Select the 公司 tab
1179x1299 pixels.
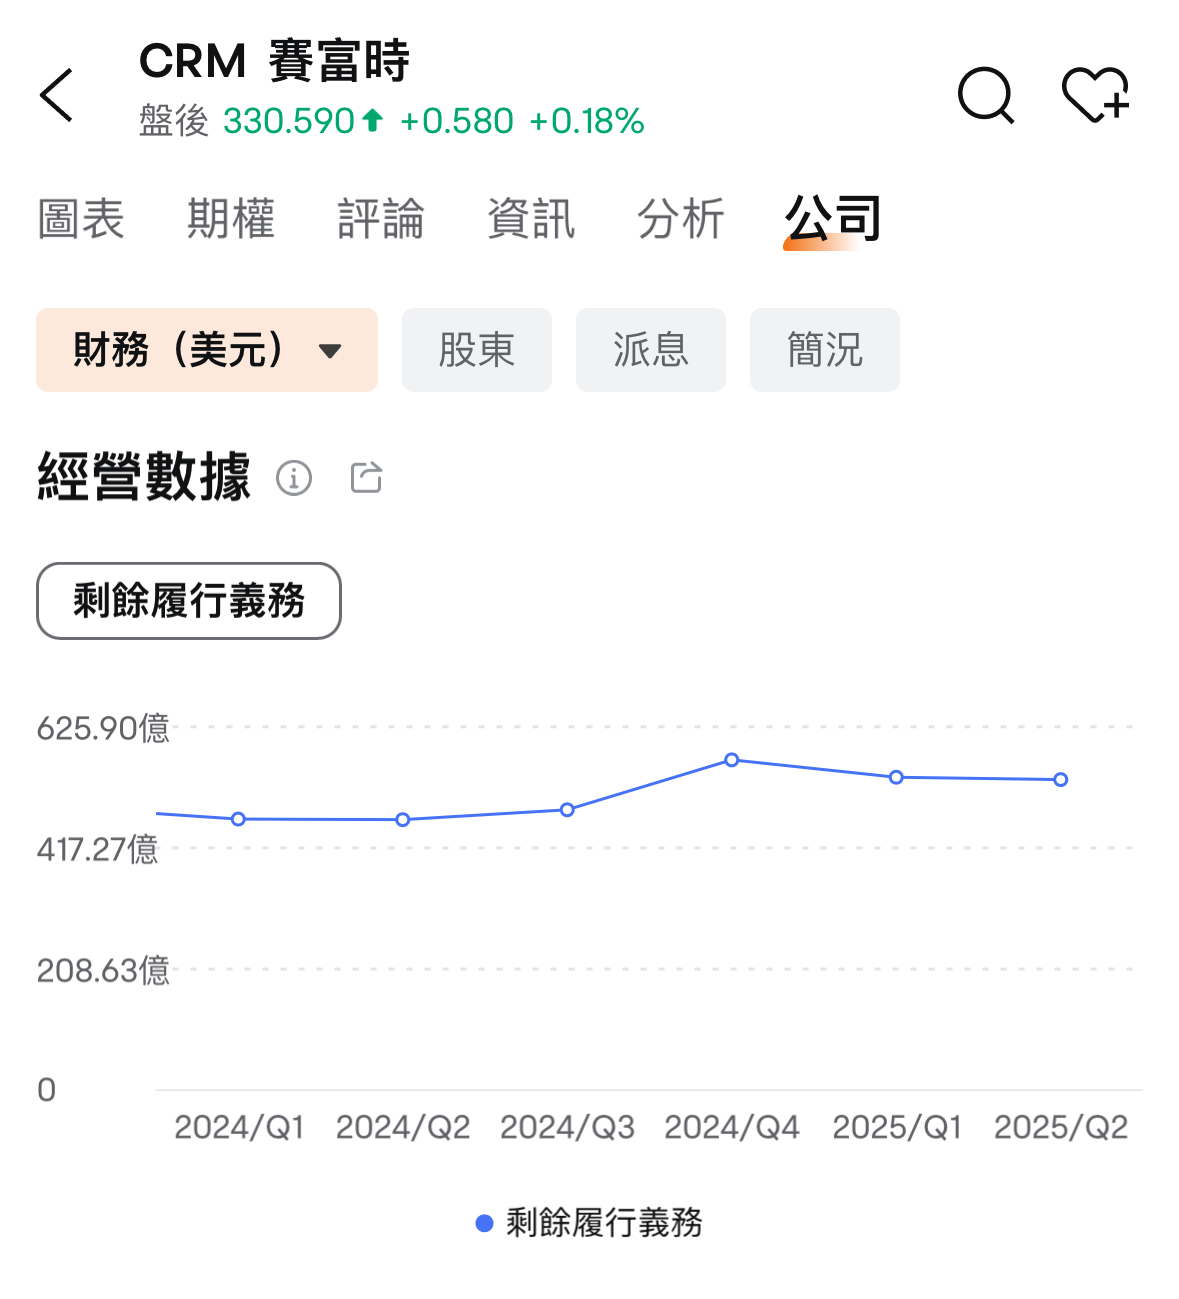tap(832, 219)
